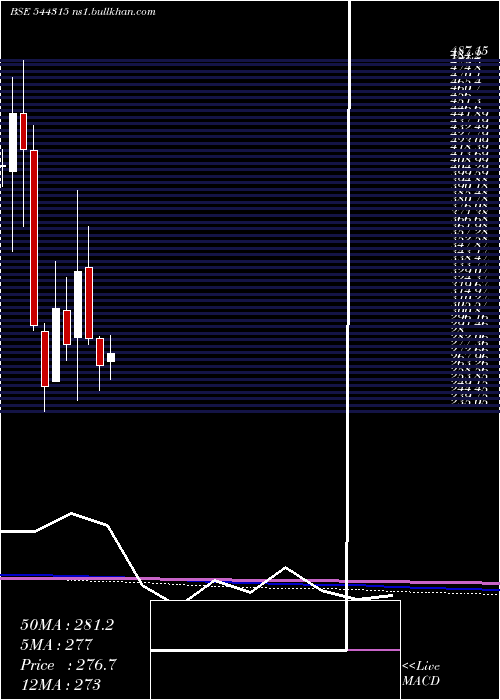Click the 296.16 price axis label
This screenshot has height=700, width=500.
468,317
